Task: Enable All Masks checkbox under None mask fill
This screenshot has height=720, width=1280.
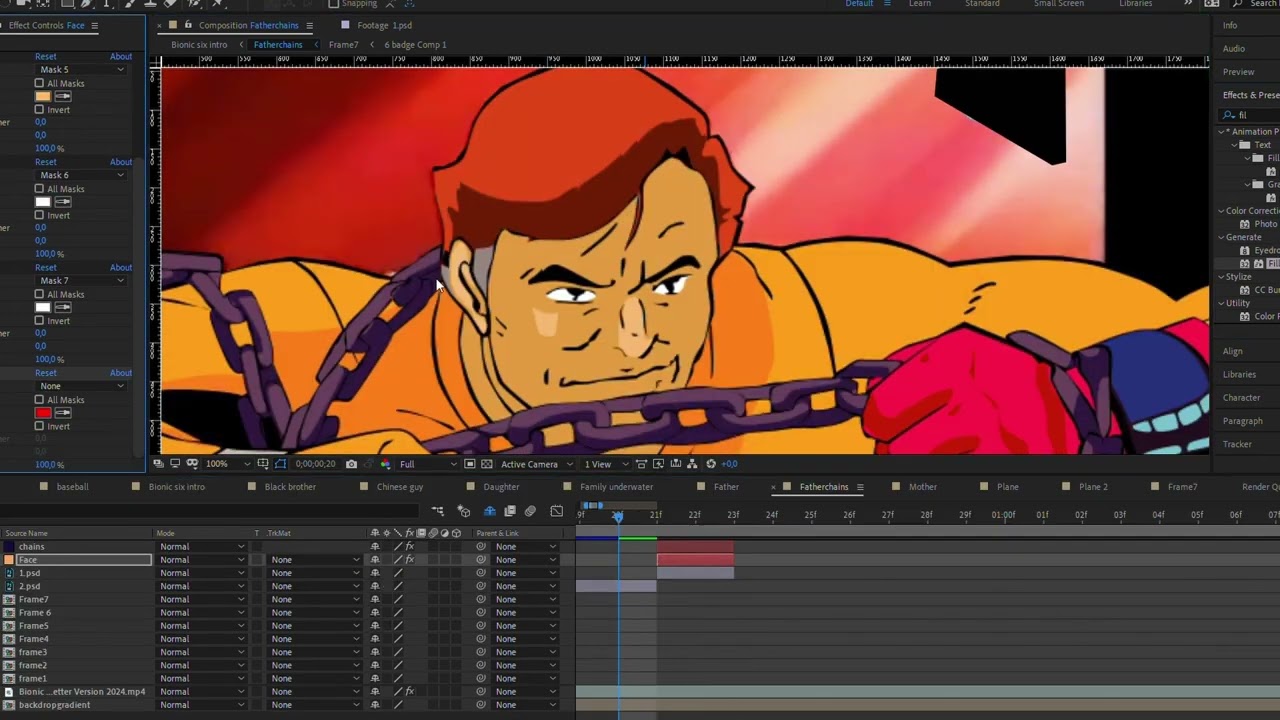Action: click(x=40, y=400)
